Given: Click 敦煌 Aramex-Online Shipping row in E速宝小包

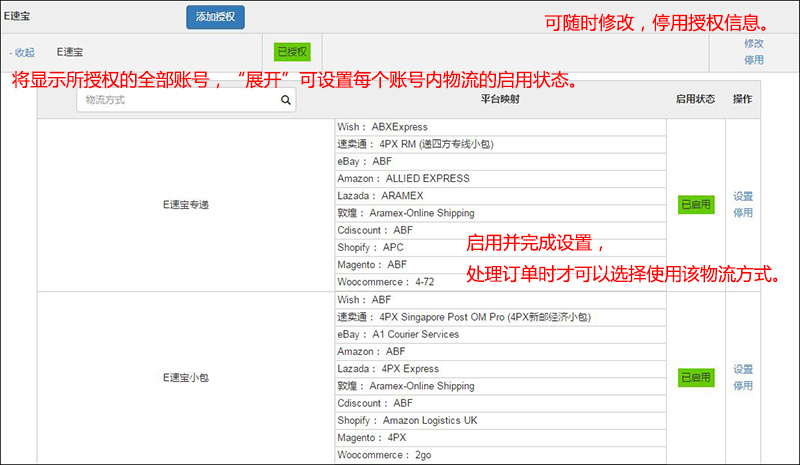Looking at the screenshot, I should (501, 386).
